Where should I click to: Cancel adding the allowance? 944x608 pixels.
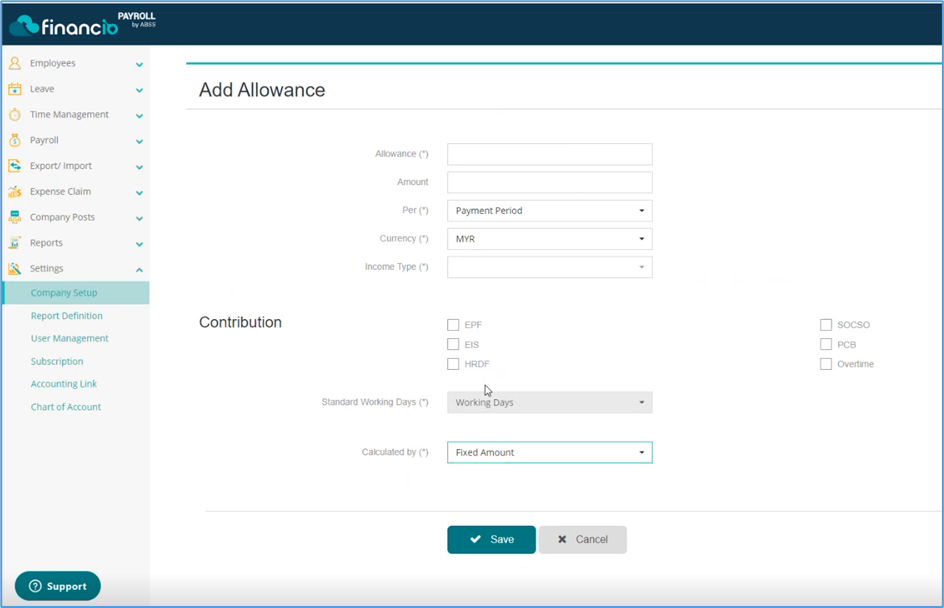(583, 539)
